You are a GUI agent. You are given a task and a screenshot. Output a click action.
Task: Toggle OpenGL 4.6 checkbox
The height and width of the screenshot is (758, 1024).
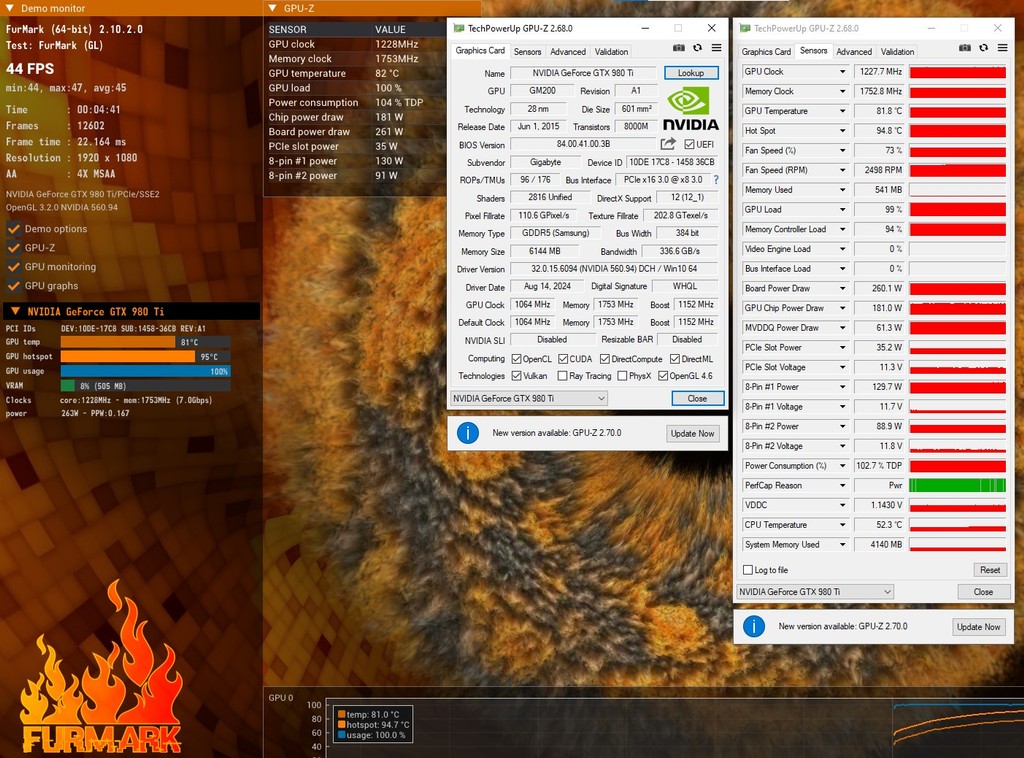663,376
